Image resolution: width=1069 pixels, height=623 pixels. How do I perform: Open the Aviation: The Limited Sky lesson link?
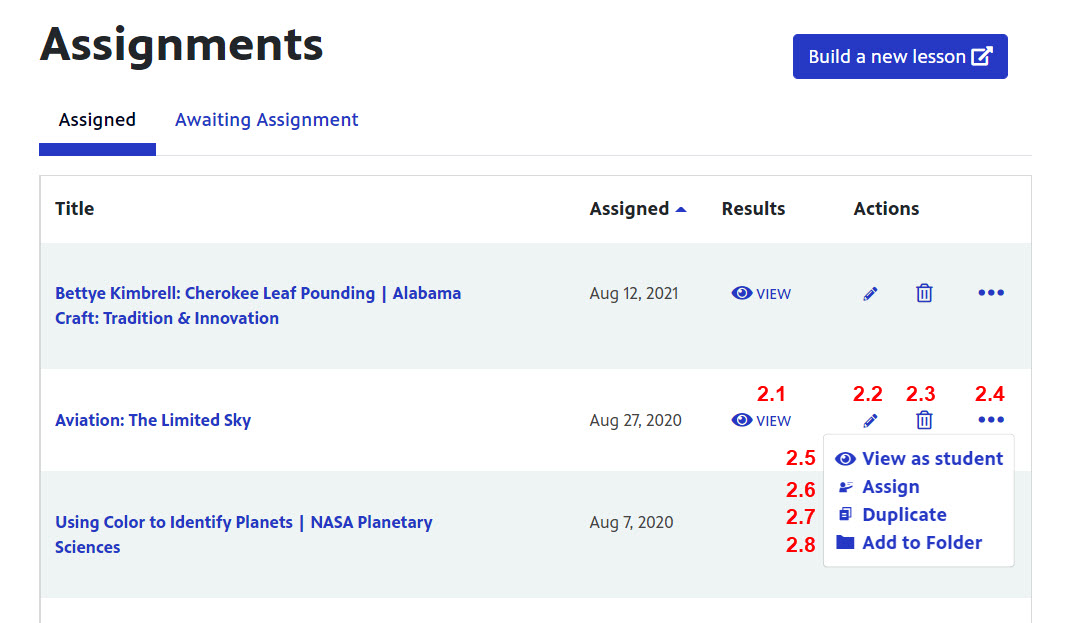point(153,420)
